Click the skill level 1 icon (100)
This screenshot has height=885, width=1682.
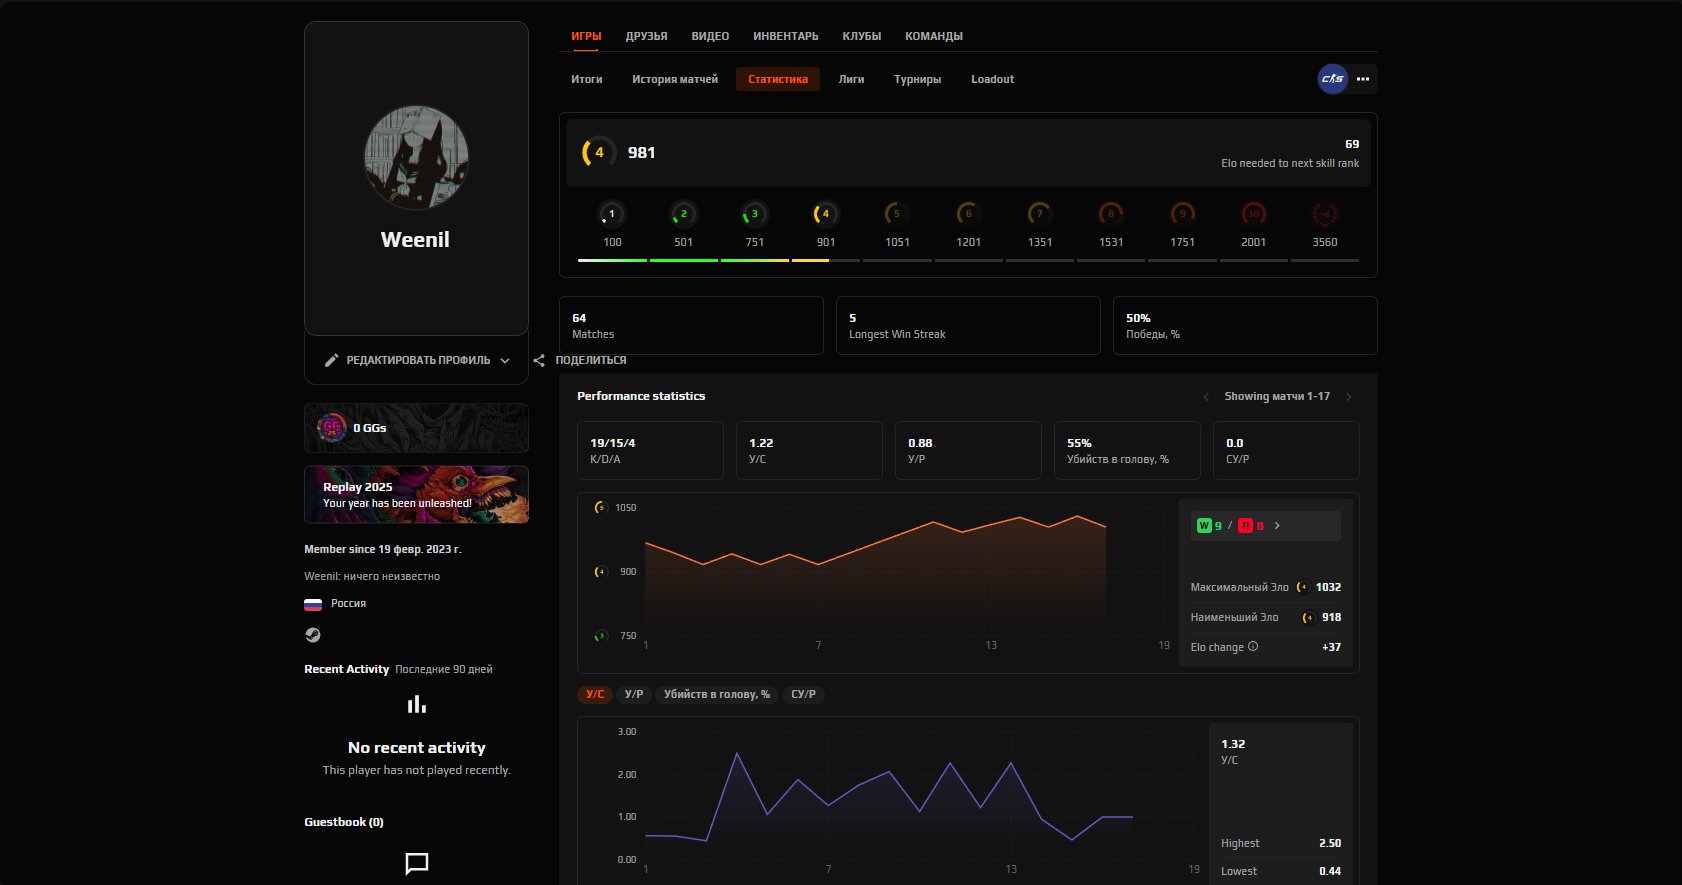612,214
